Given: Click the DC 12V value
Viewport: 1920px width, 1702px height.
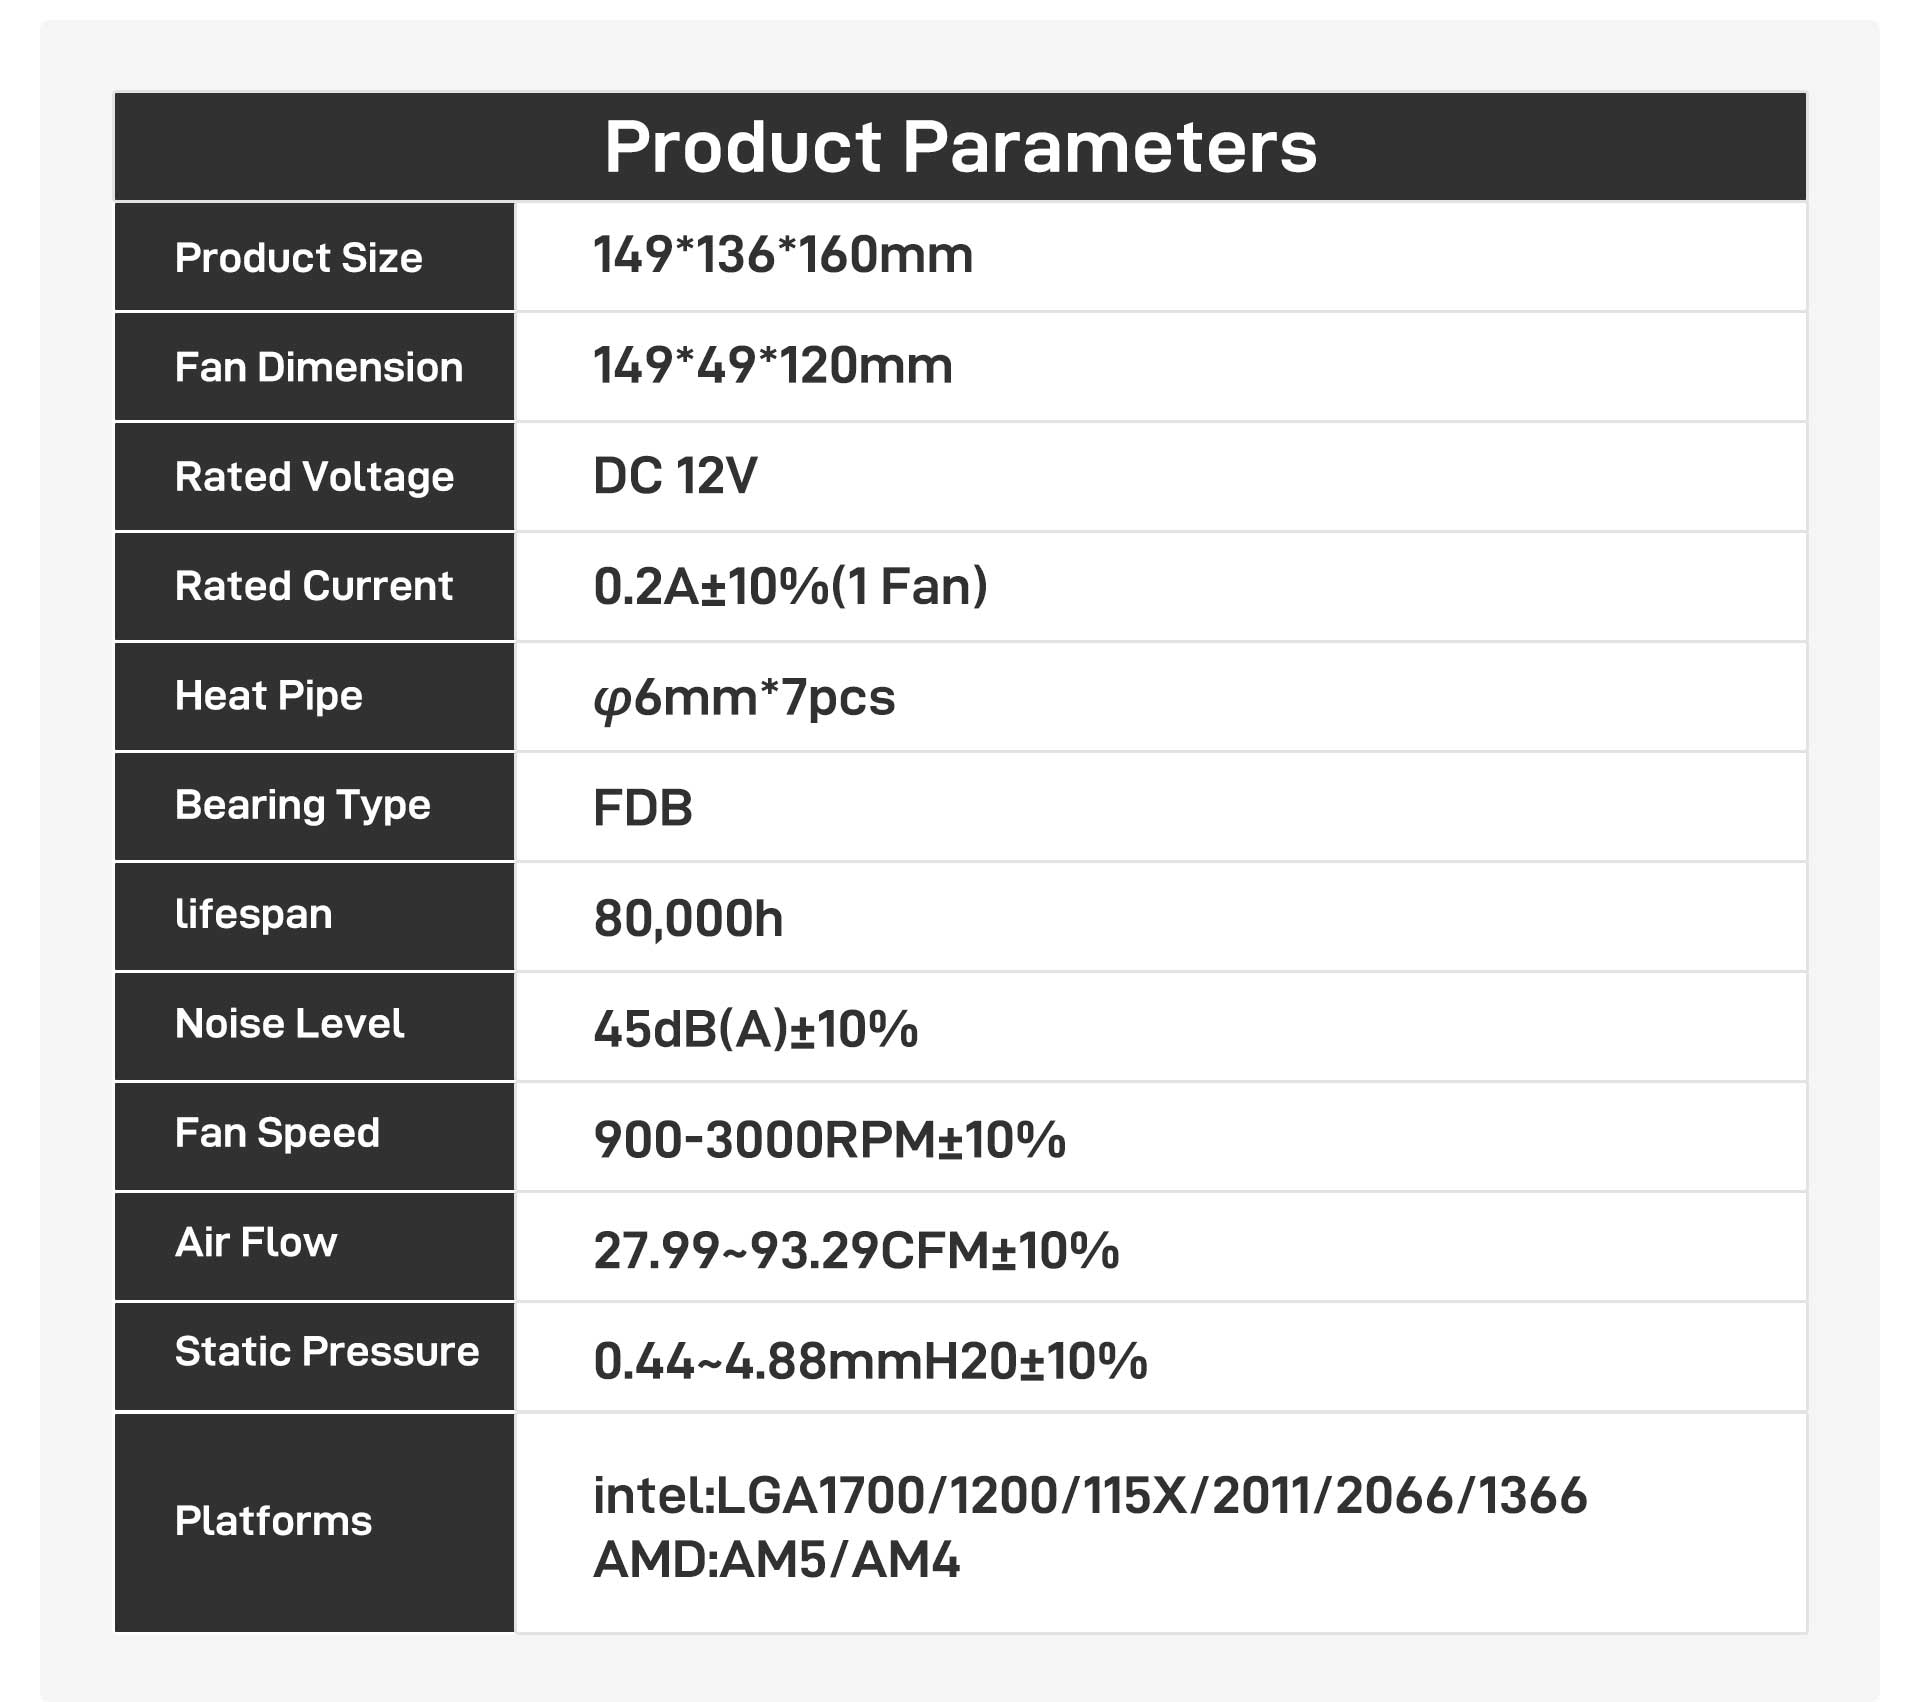Looking at the screenshot, I should point(675,476).
